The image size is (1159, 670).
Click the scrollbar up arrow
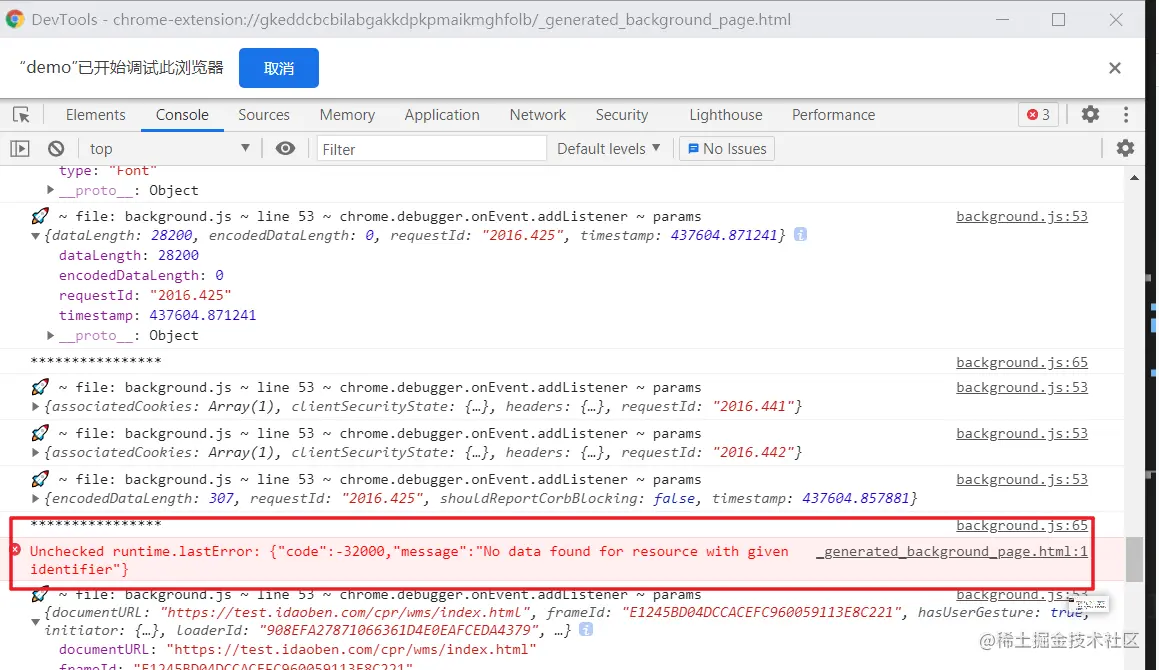point(1135,177)
